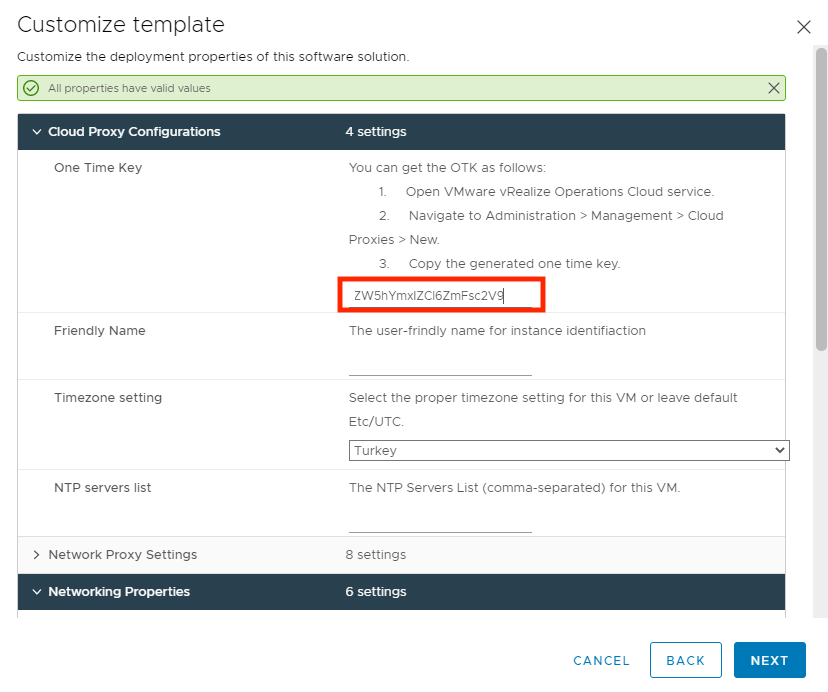Screen dimensions: 828x692
Task: Expand Network Proxy Settings chevron
Action: [36, 555]
